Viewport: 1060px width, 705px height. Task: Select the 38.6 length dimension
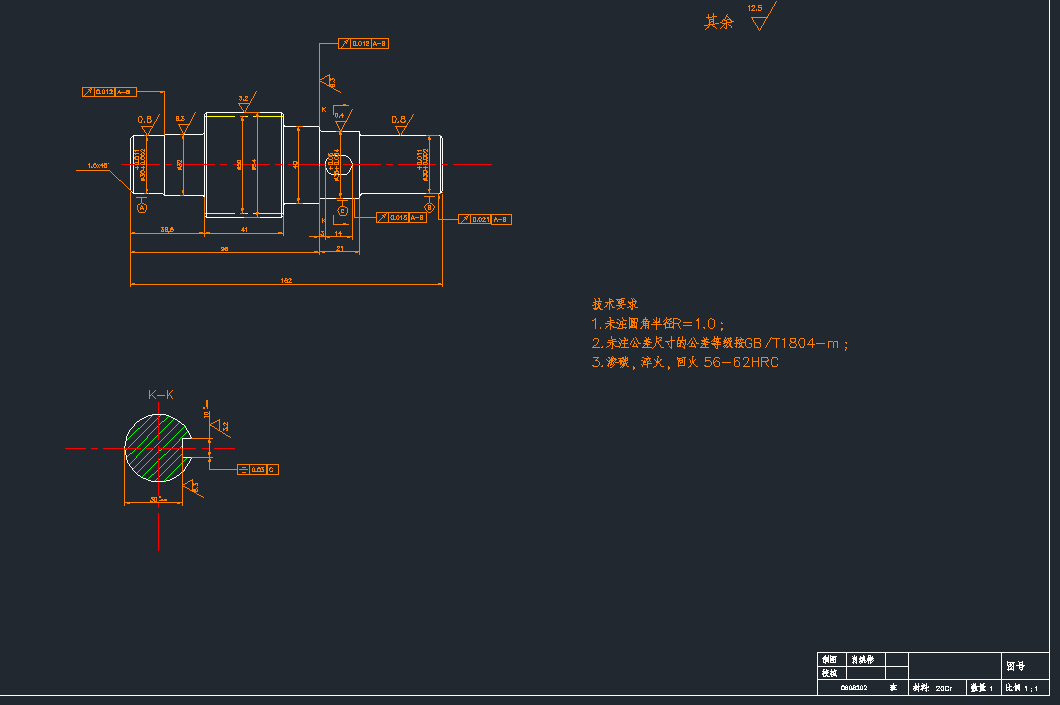click(167, 230)
